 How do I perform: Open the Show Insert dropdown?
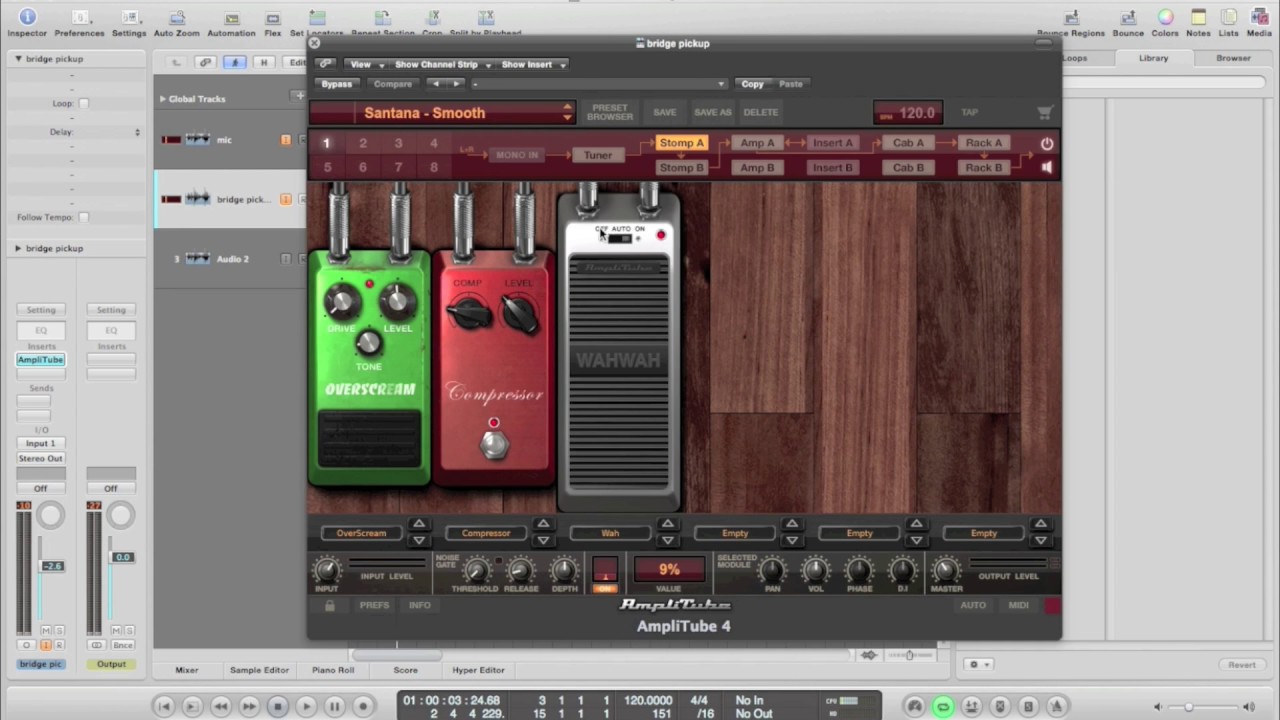pos(532,64)
